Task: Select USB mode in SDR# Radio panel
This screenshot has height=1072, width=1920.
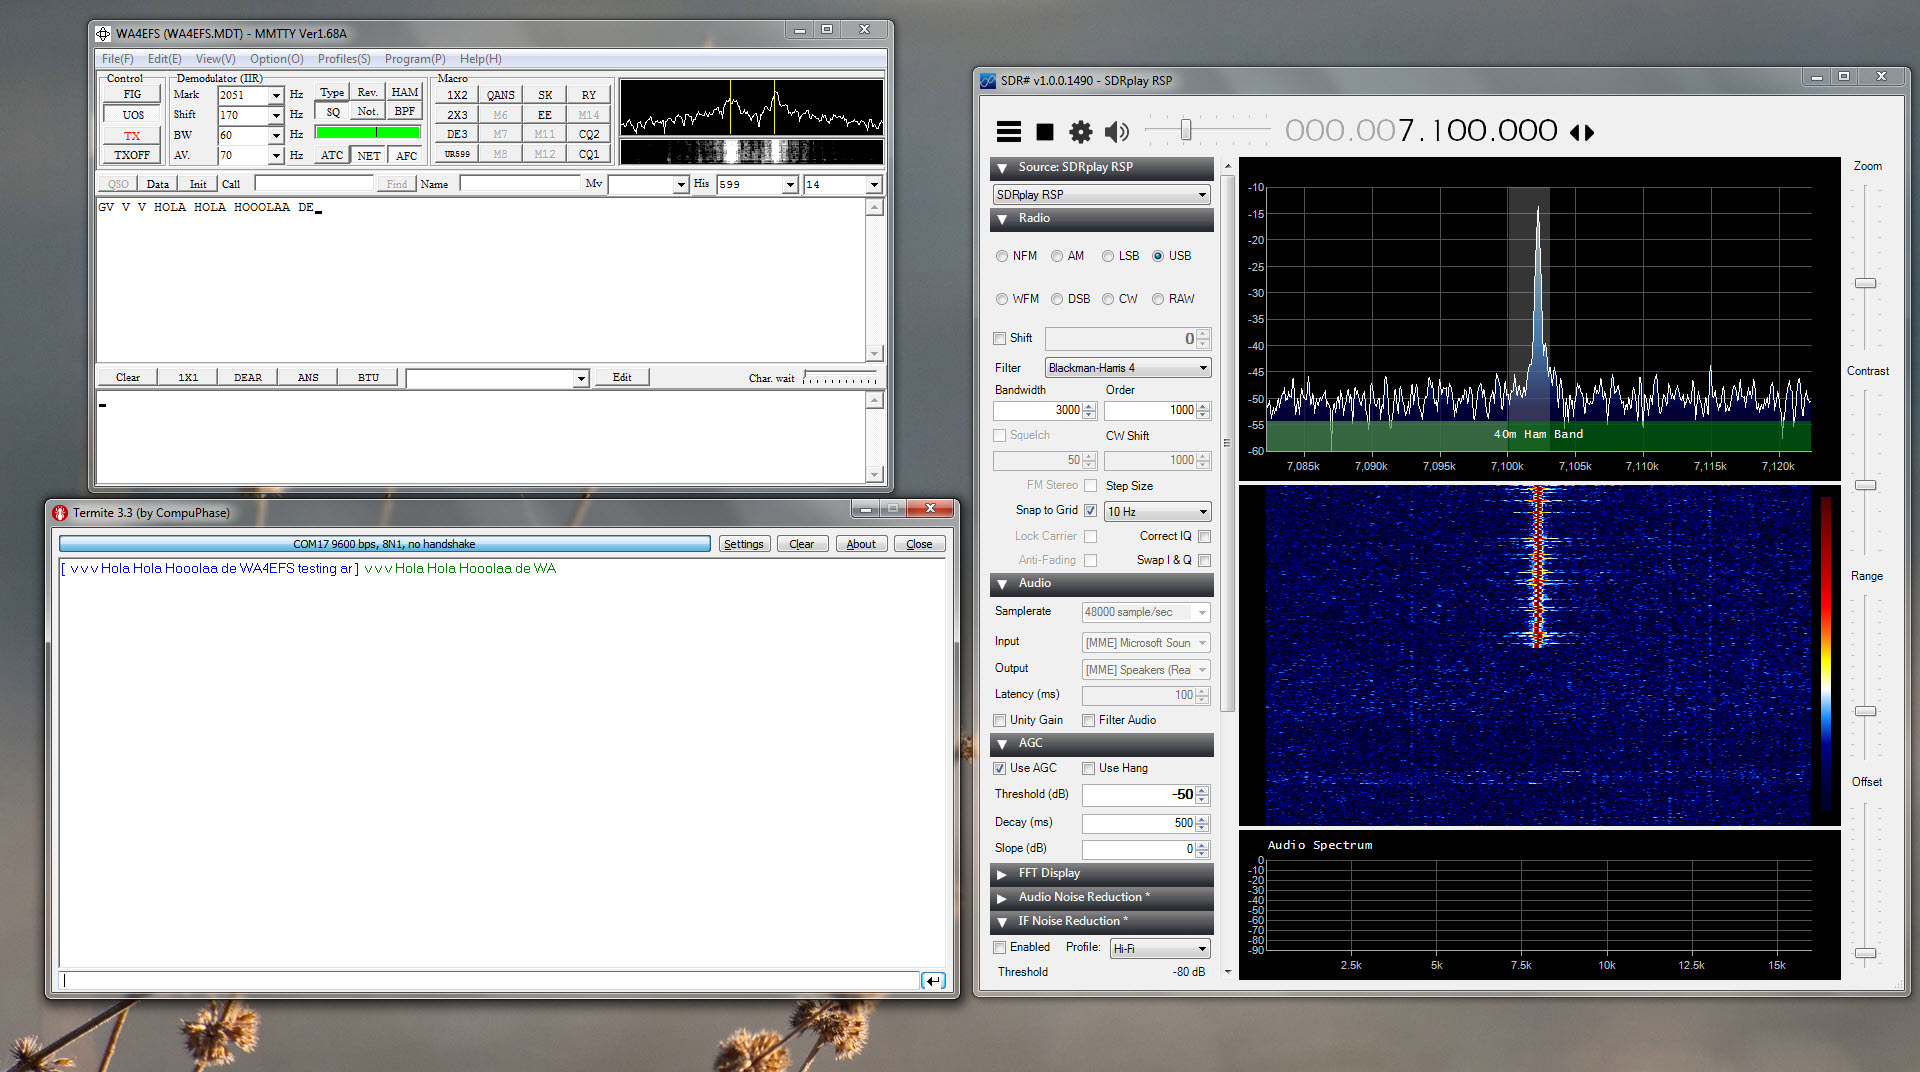Action: click(x=1158, y=256)
